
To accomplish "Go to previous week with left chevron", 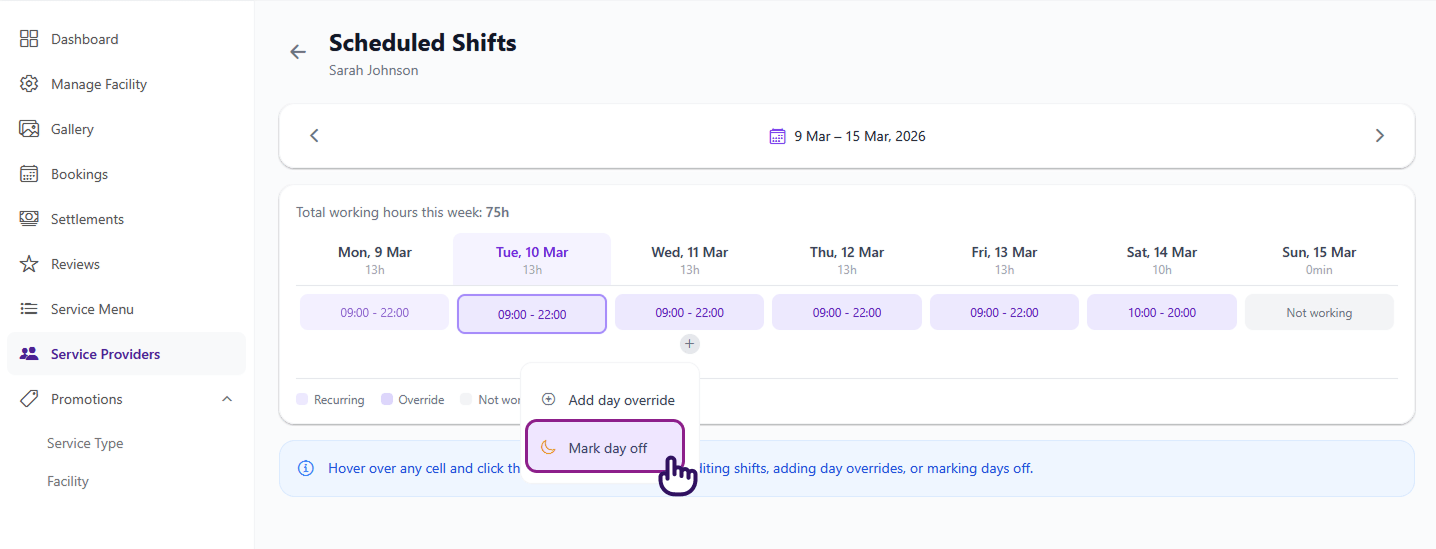I will pyautogui.click(x=314, y=136).
